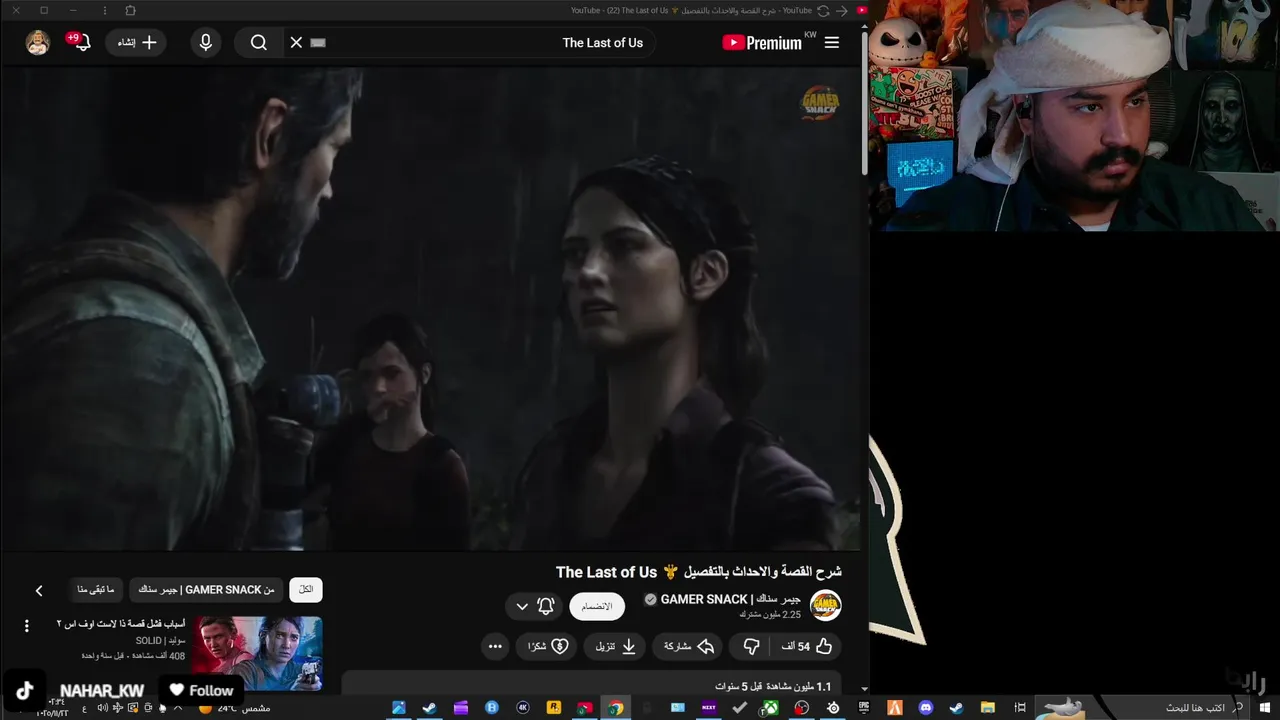Image resolution: width=1280 pixels, height=720 pixels.
Task: Open the purple NEXT app in taskbar
Action: (x=708, y=708)
